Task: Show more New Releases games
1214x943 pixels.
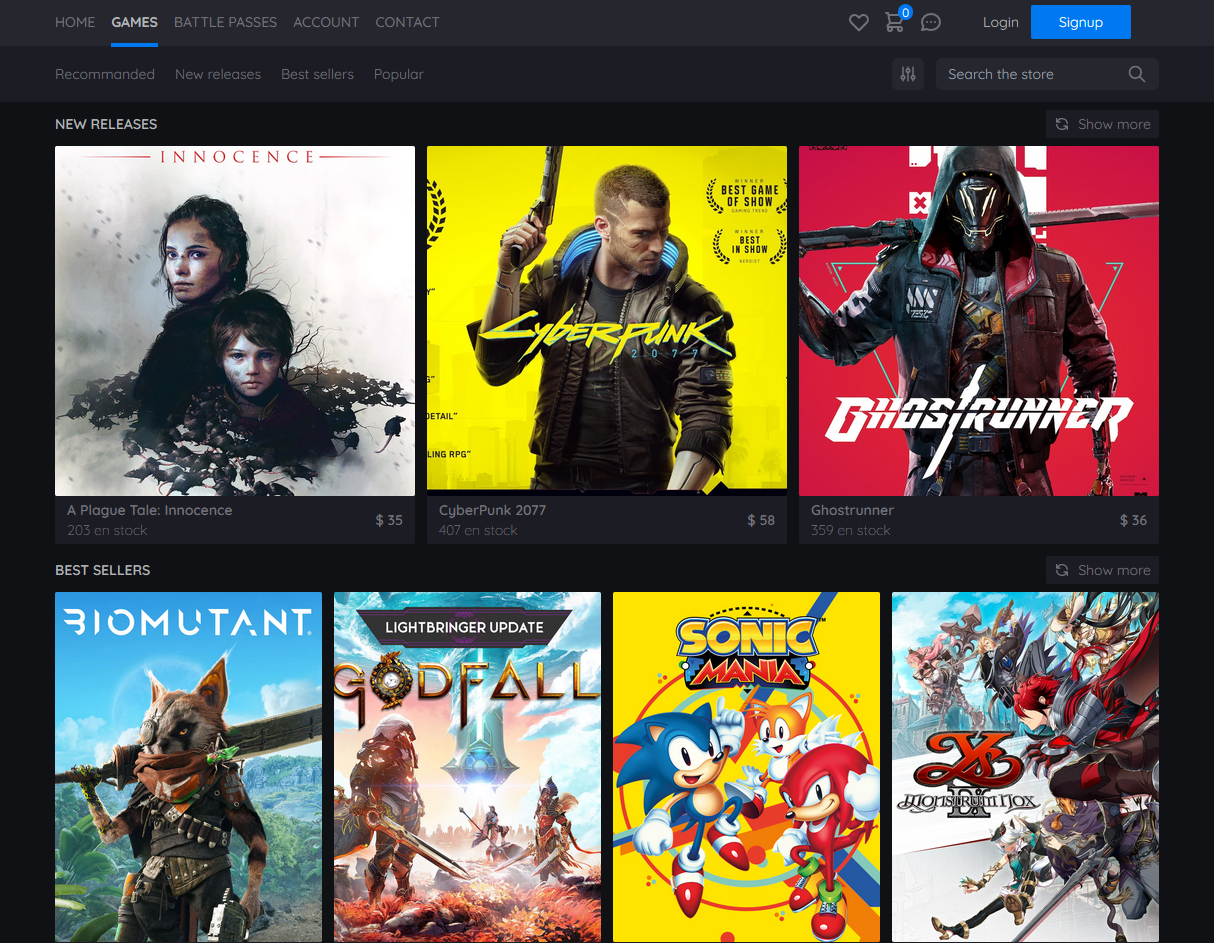Action: (x=1102, y=124)
